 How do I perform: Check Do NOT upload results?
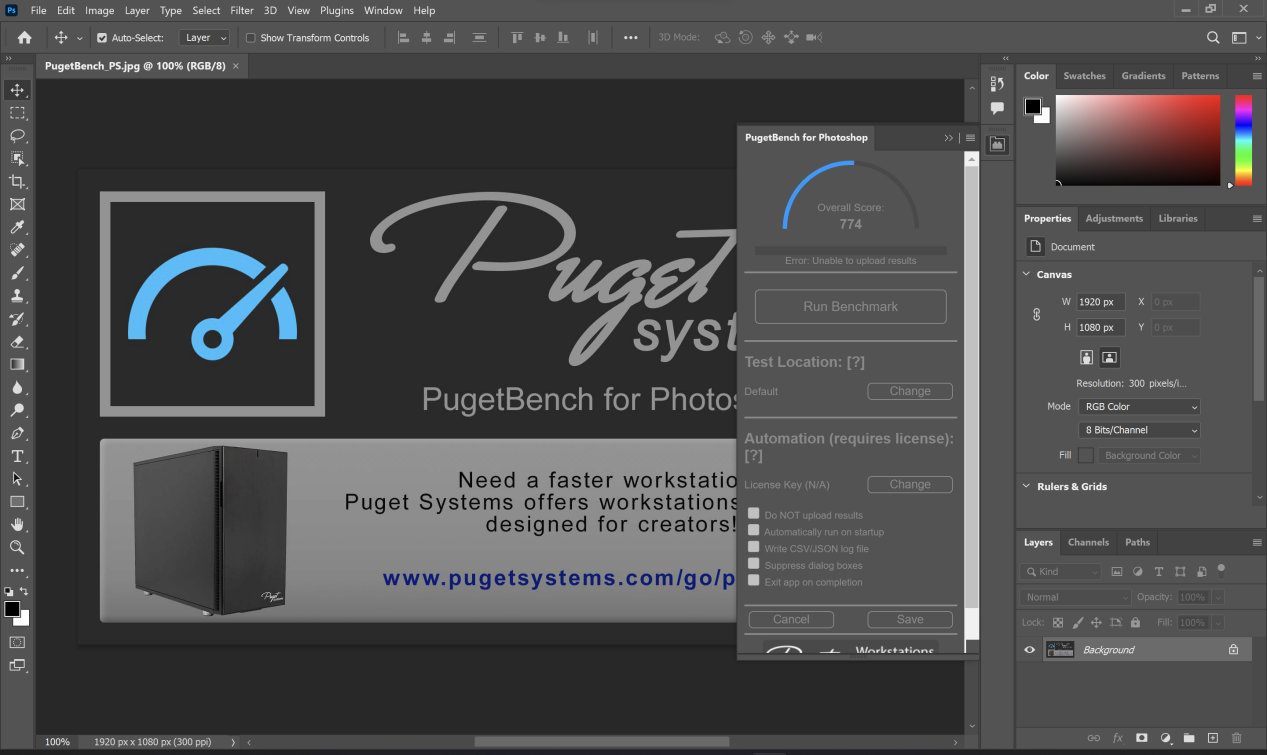(754, 514)
